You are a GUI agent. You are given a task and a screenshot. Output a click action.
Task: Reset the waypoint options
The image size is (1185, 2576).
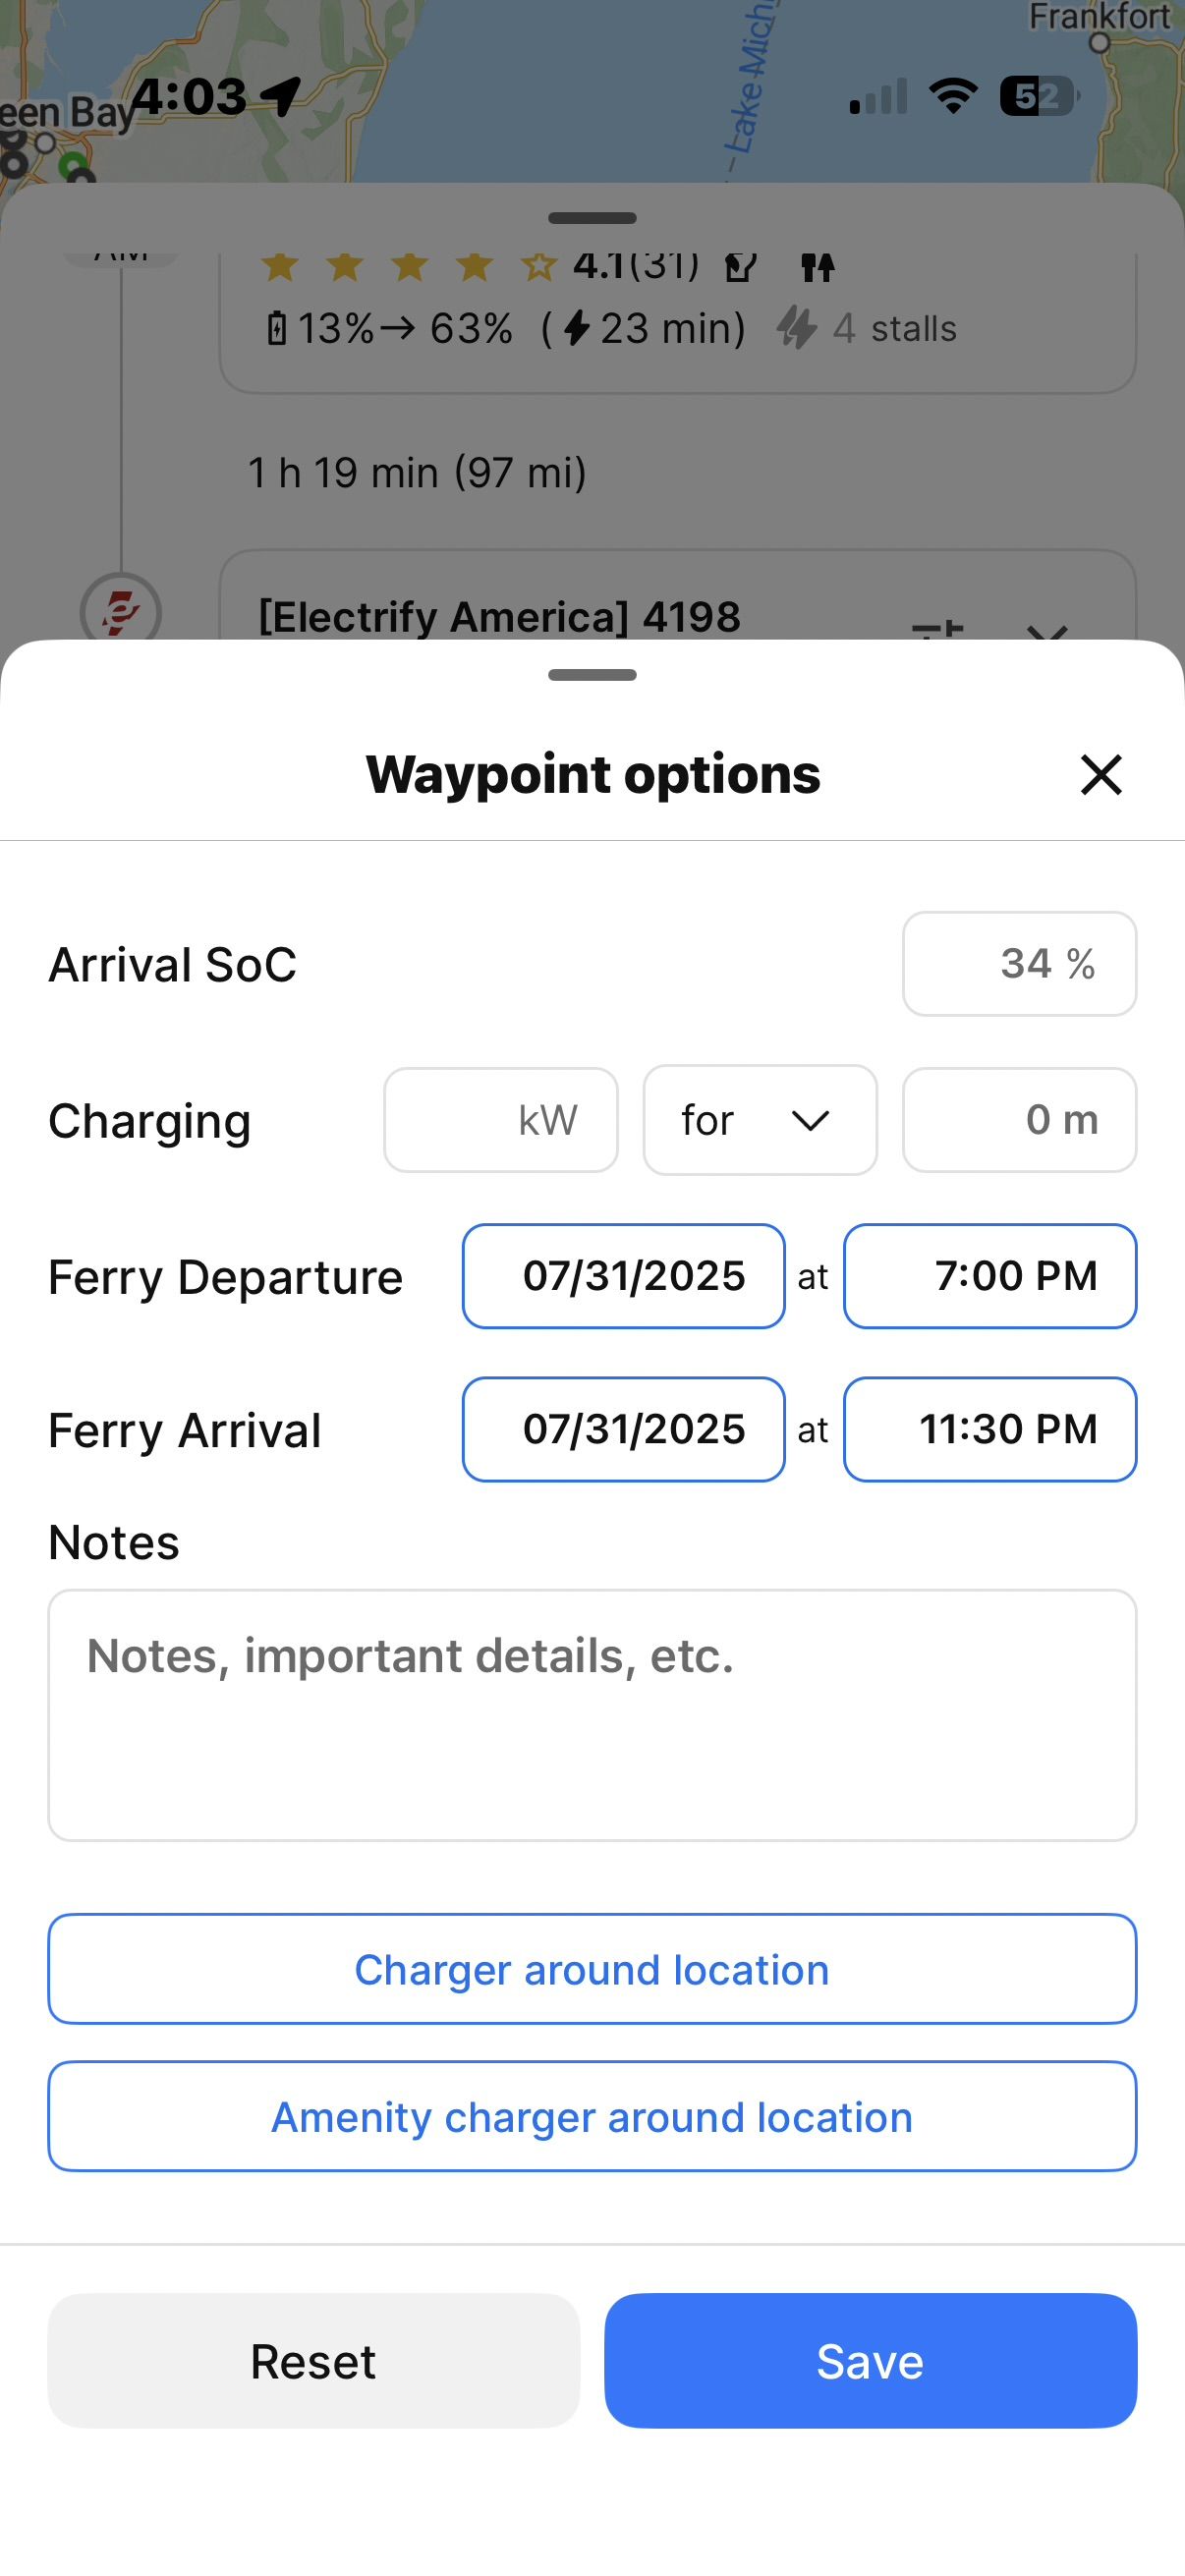314,2361
